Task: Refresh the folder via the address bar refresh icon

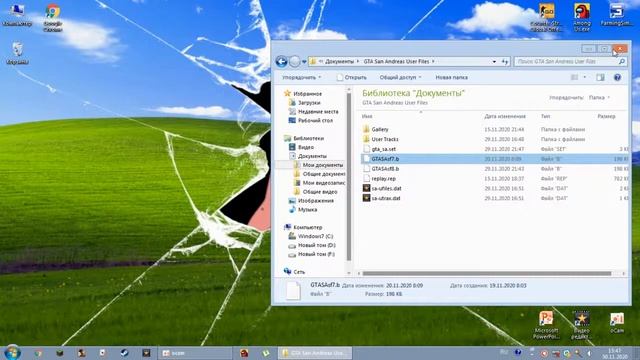Action: (x=504, y=62)
